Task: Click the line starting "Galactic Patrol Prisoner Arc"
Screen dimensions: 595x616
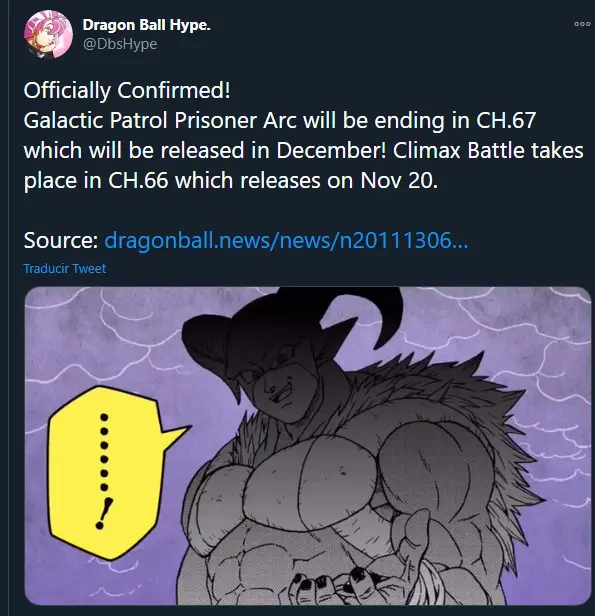Action: point(280,120)
